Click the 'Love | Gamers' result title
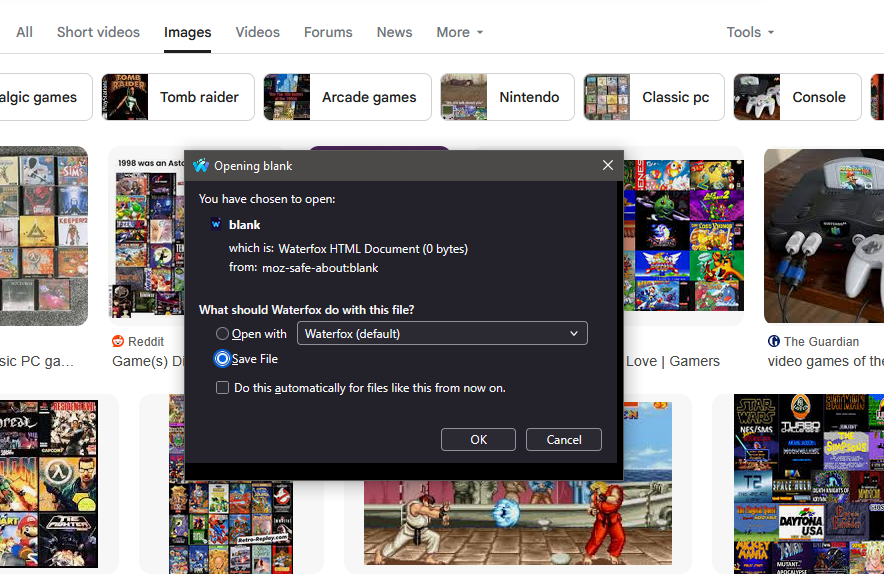The width and height of the screenshot is (884, 578). 673,361
